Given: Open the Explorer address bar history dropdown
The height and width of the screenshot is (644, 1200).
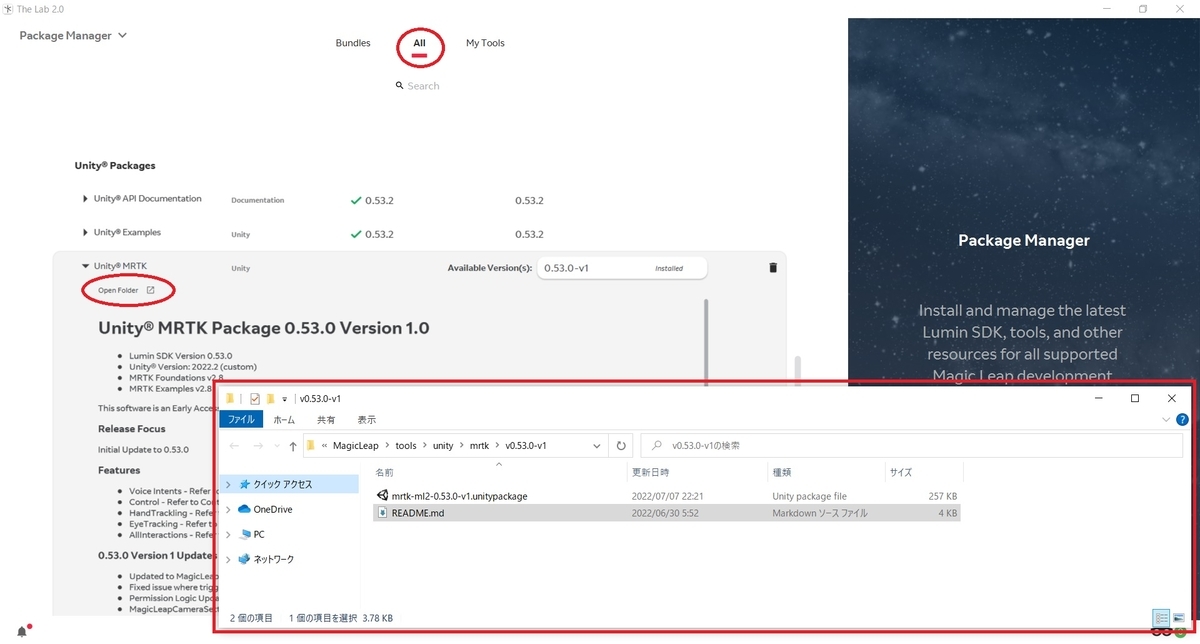Looking at the screenshot, I should [x=597, y=446].
